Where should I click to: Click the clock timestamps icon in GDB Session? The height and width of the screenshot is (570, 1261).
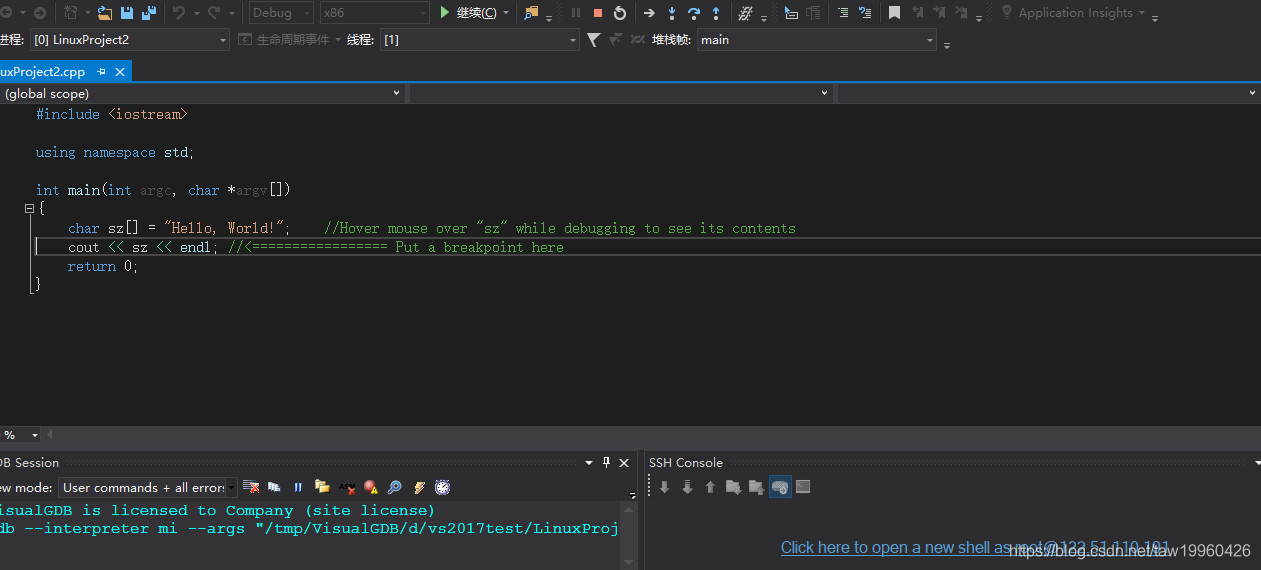(442, 487)
